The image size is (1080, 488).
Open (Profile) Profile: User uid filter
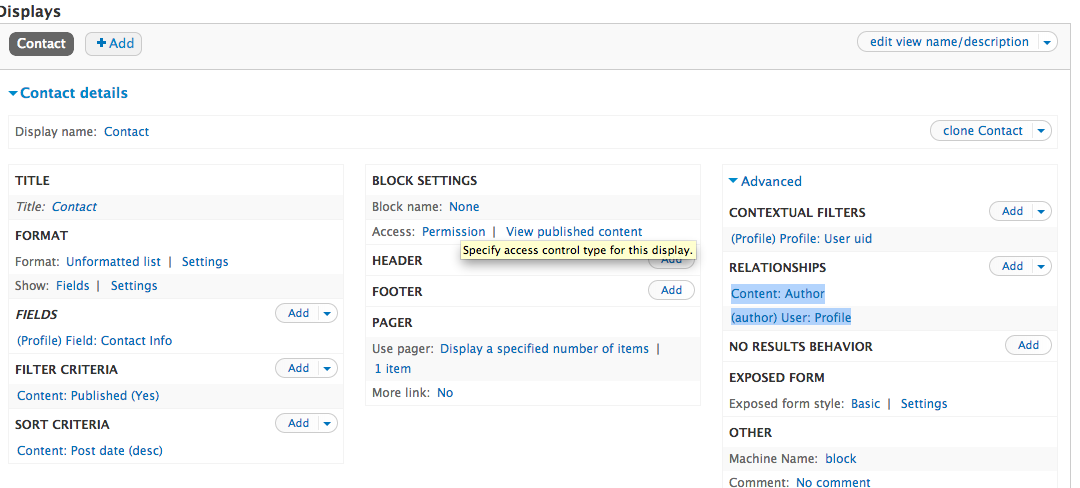tap(802, 239)
